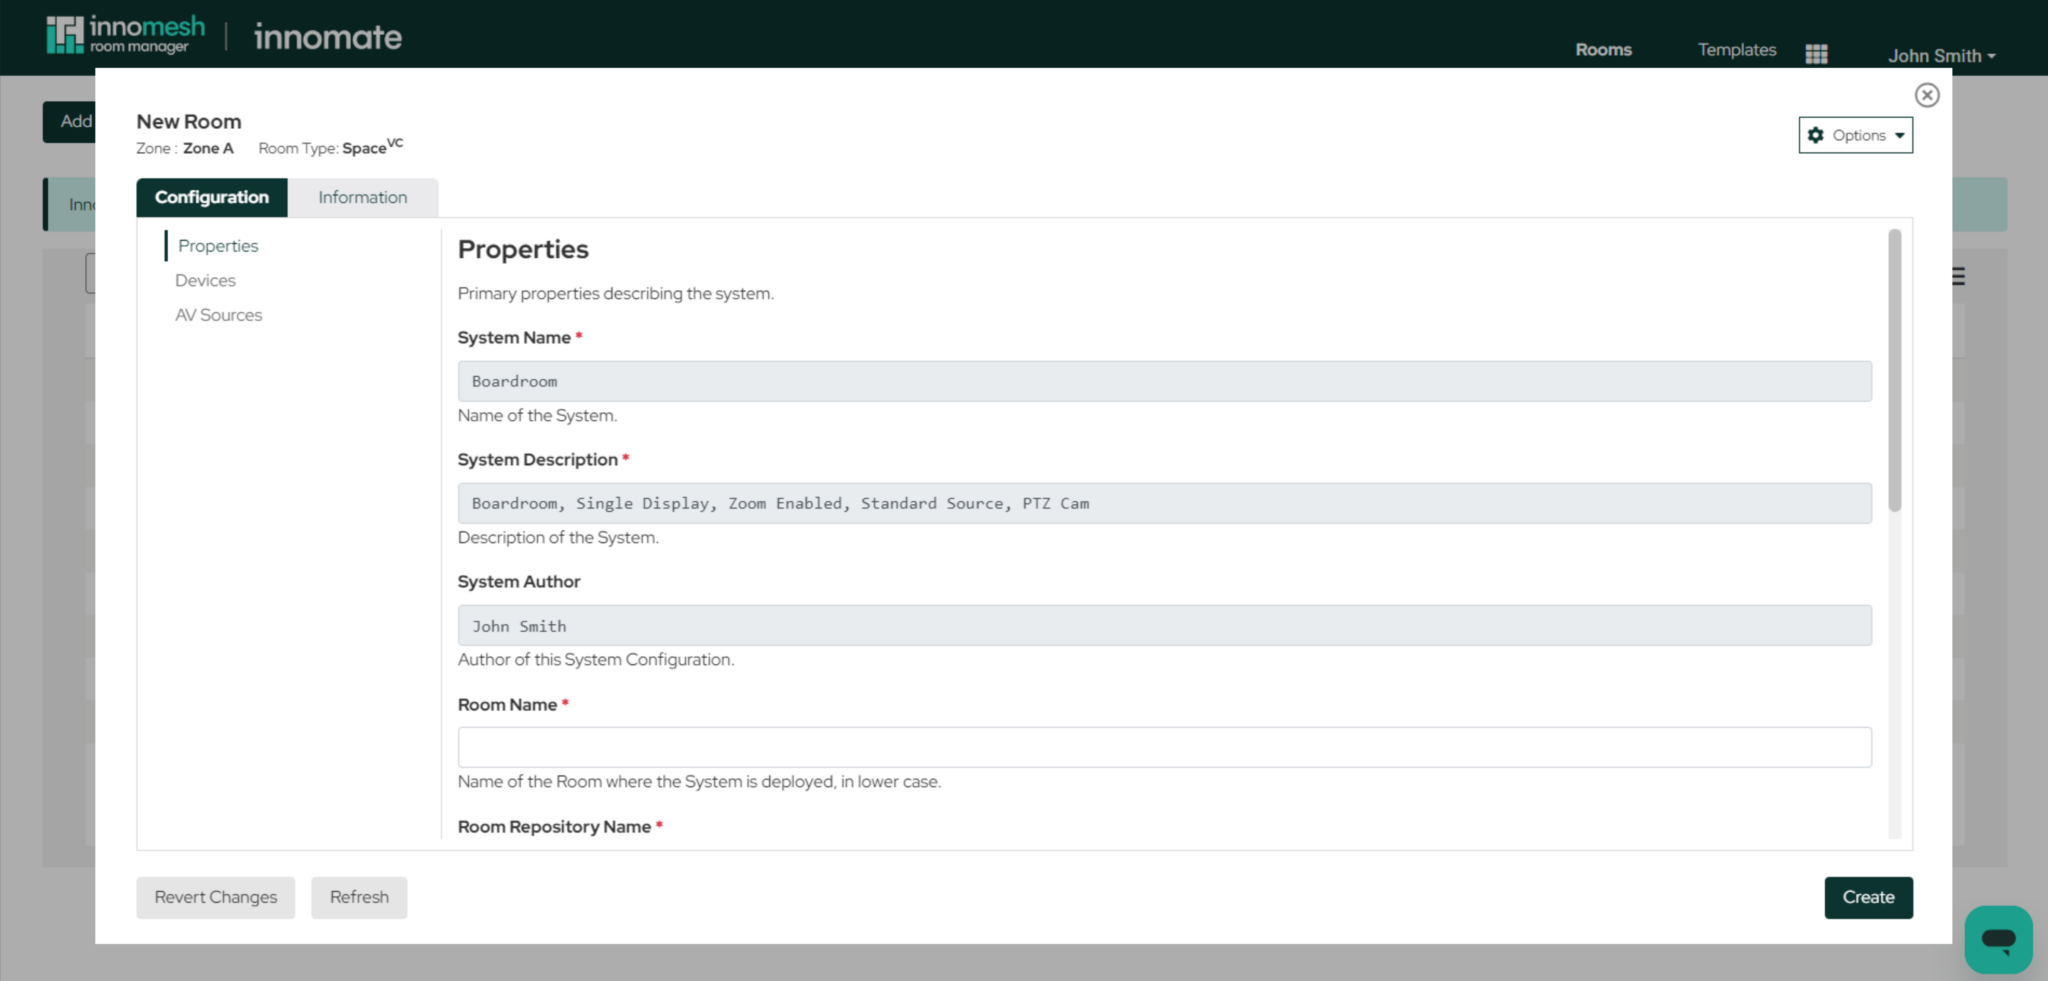Screen dimensions: 2048x981
Task: Open the Templates menu
Action: (x=1736, y=49)
